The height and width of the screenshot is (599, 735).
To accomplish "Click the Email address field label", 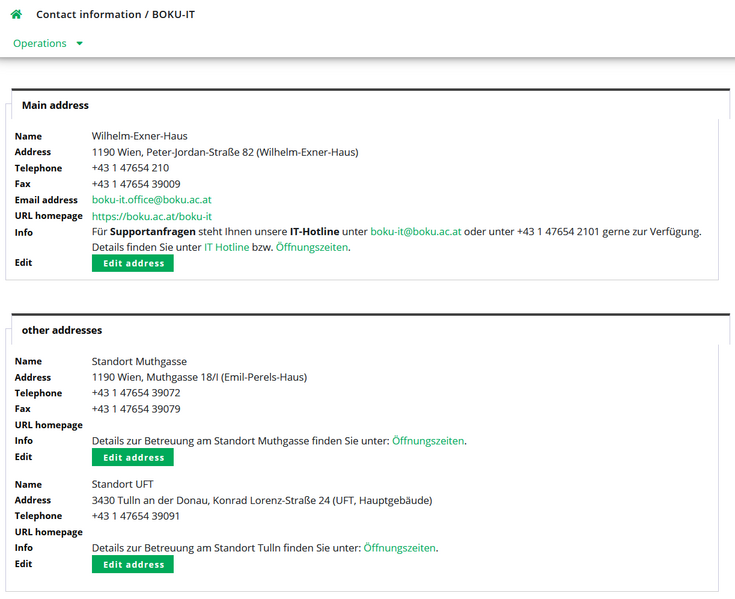I will coord(46,200).
